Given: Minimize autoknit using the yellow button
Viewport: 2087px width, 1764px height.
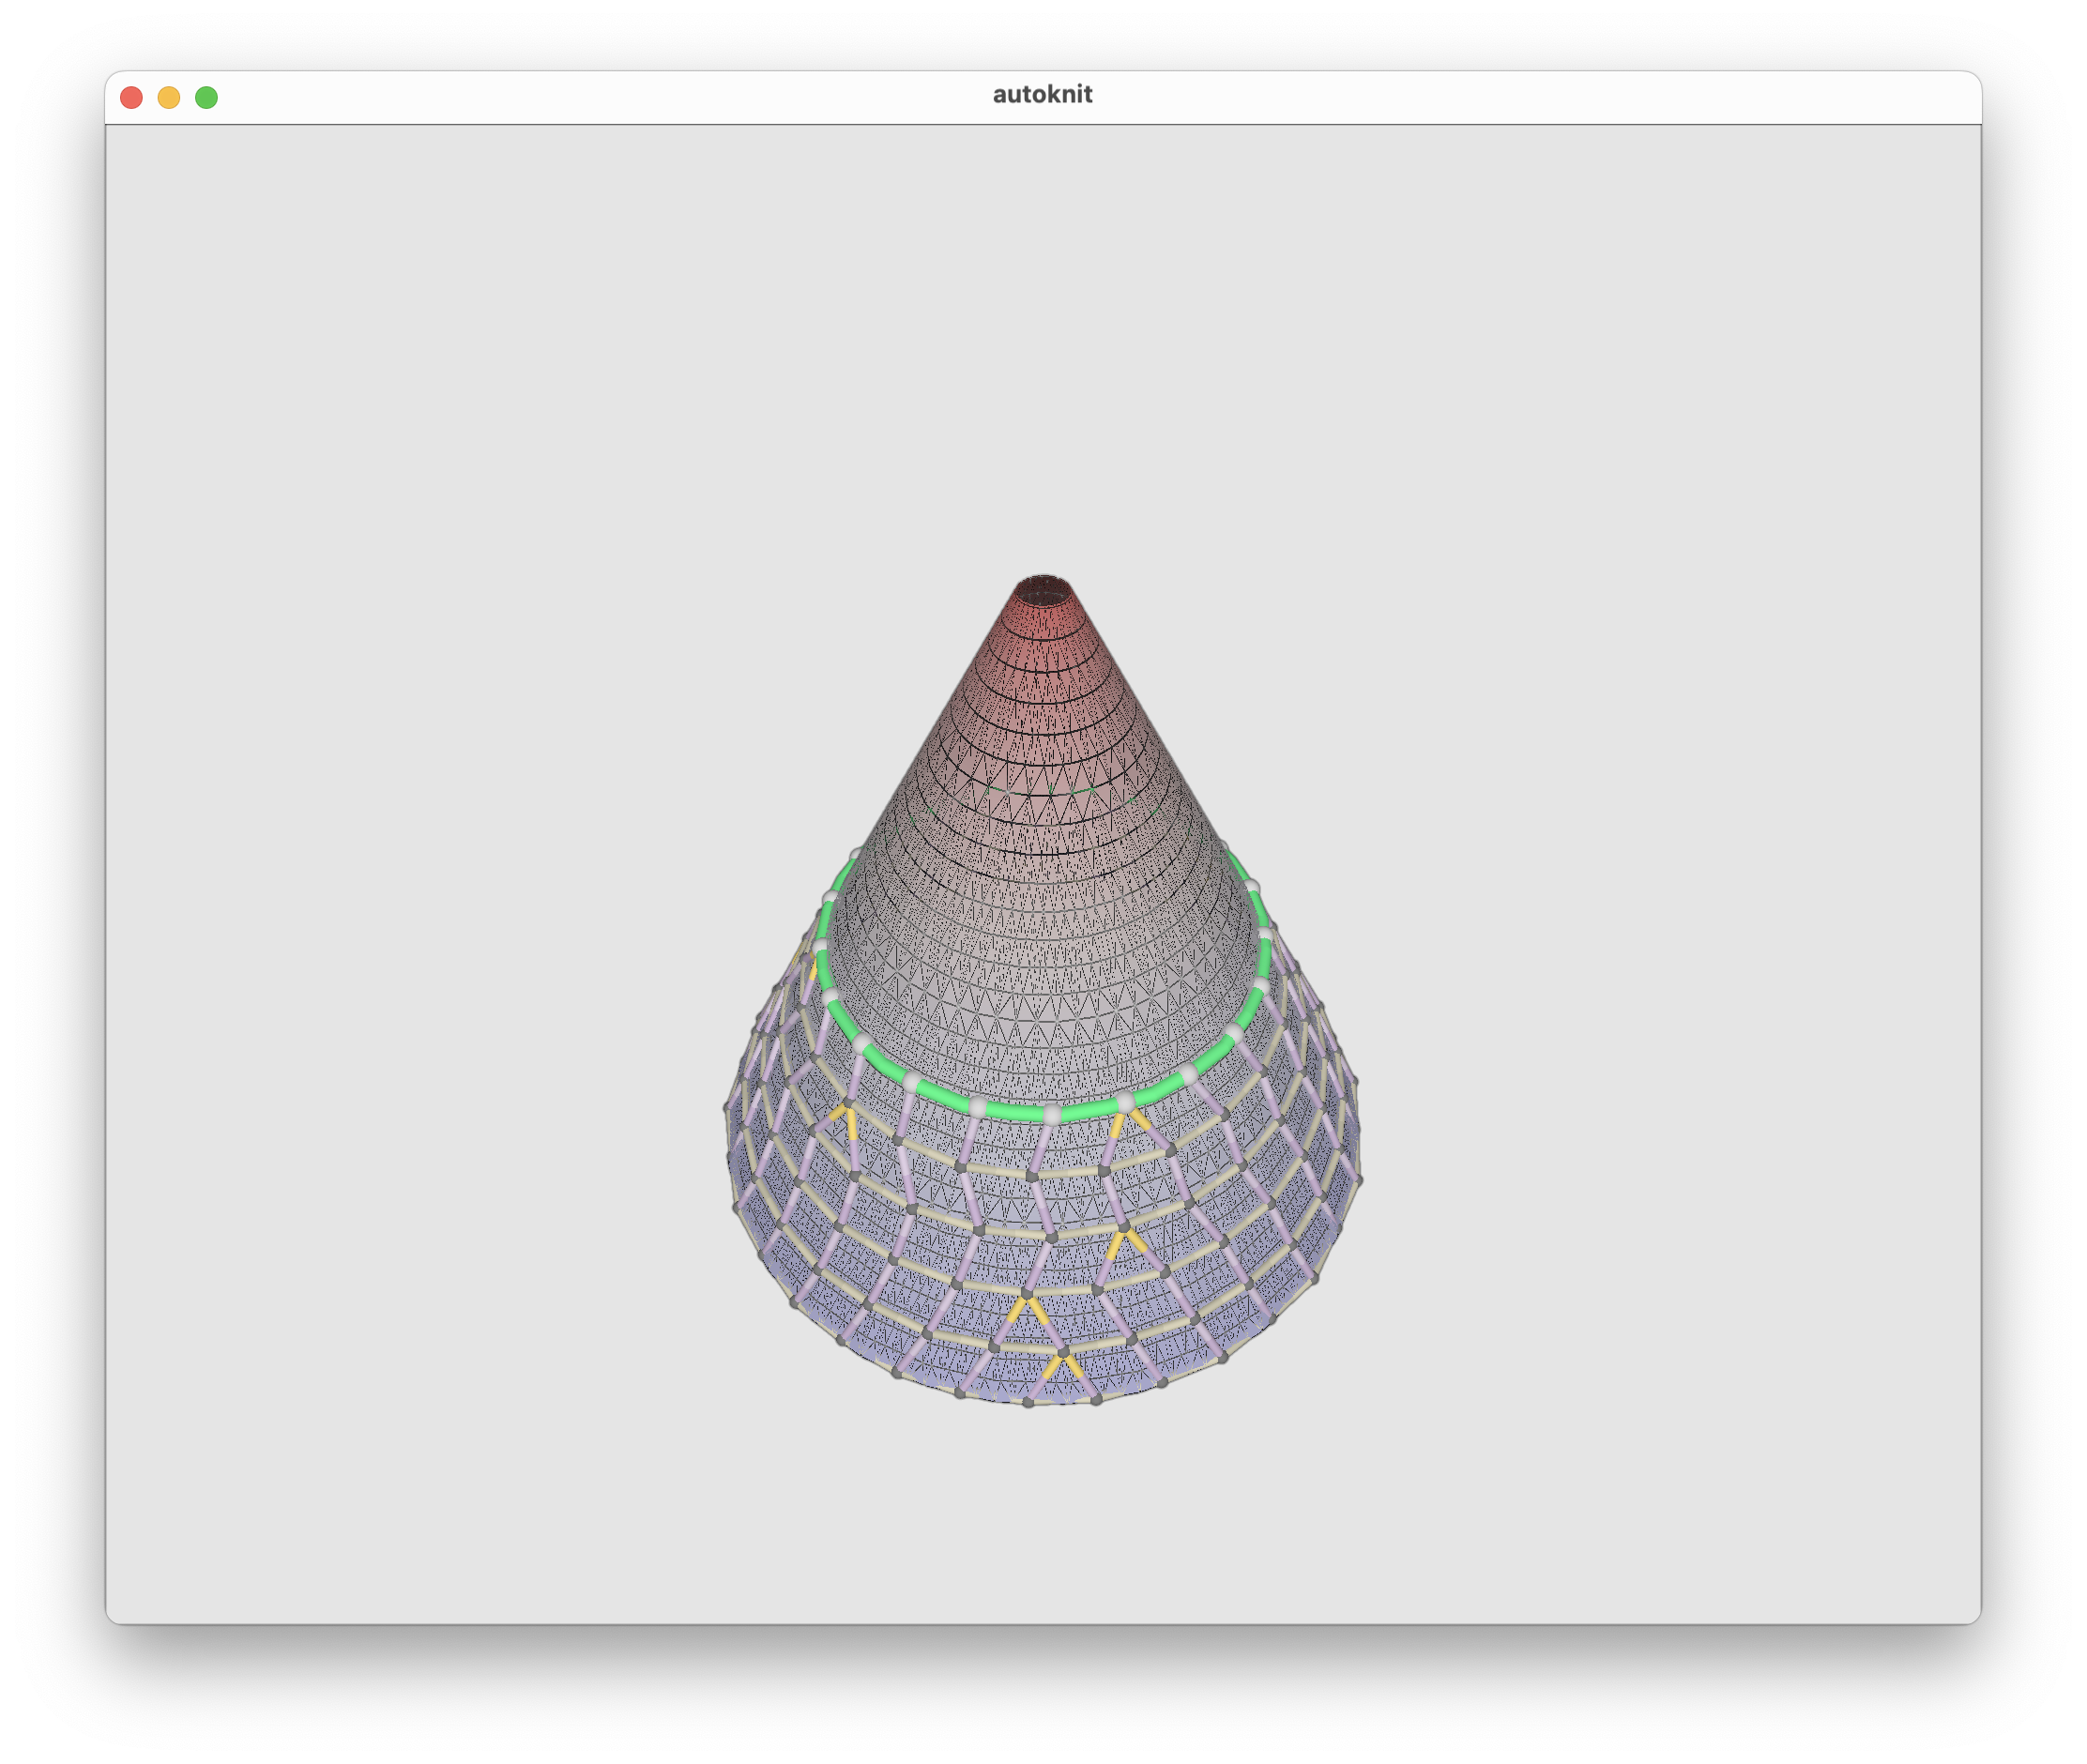Looking at the screenshot, I should click(x=169, y=97).
